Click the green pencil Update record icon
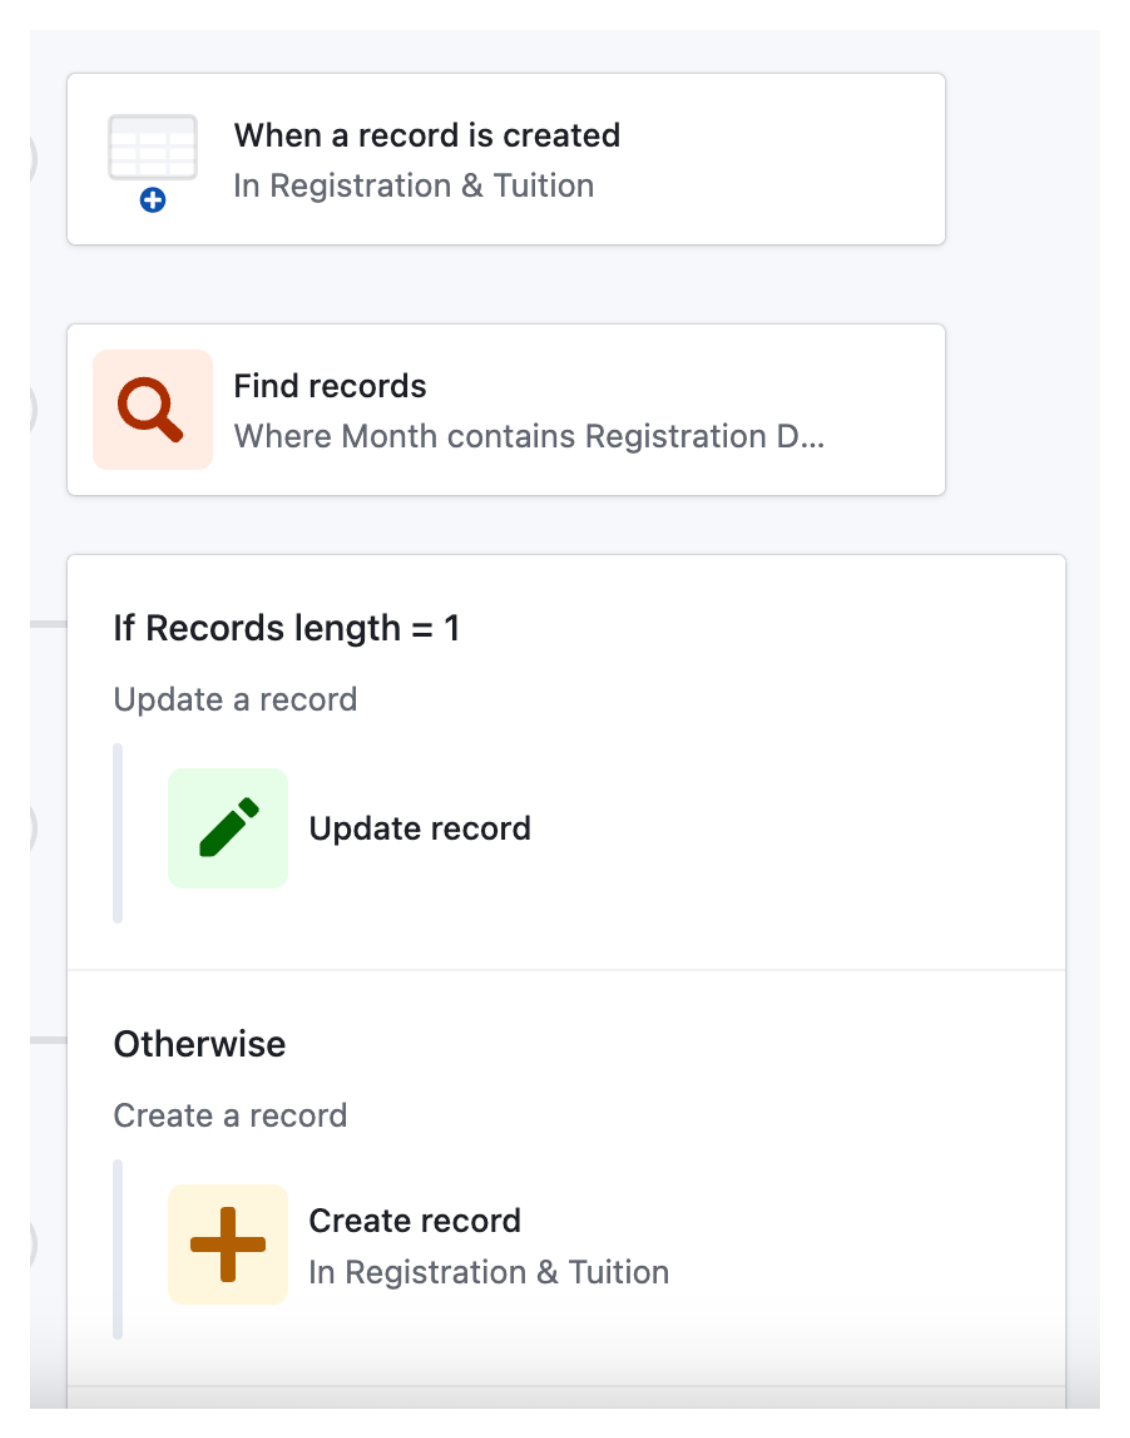 pyautogui.click(x=227, y=828)
